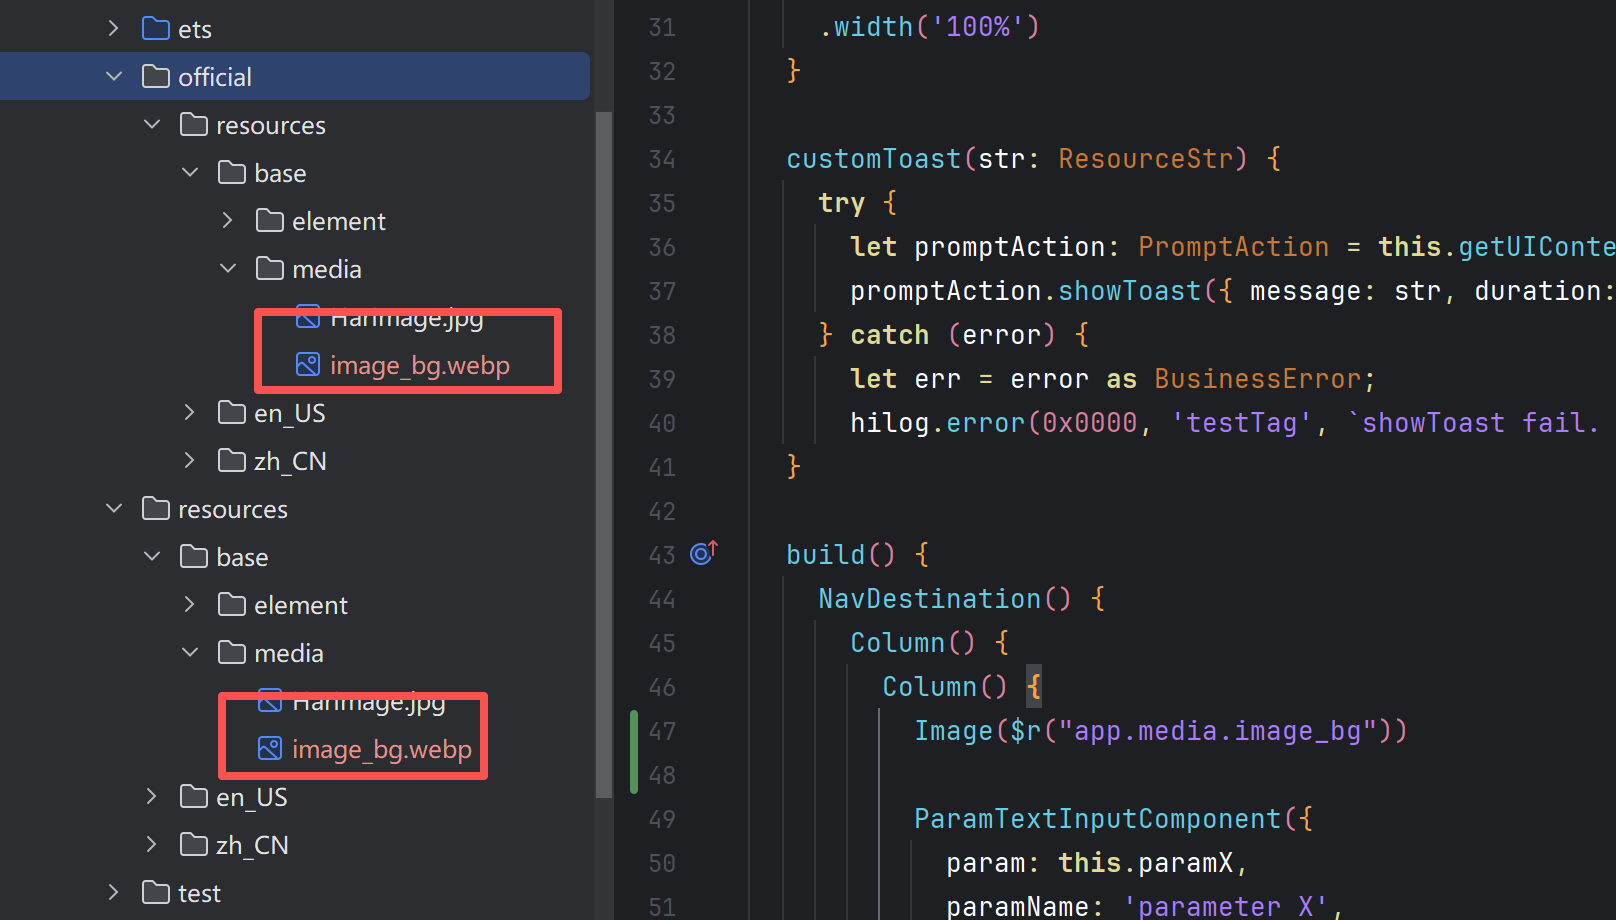Click the try keyword on line 35

tap(842, 203)
